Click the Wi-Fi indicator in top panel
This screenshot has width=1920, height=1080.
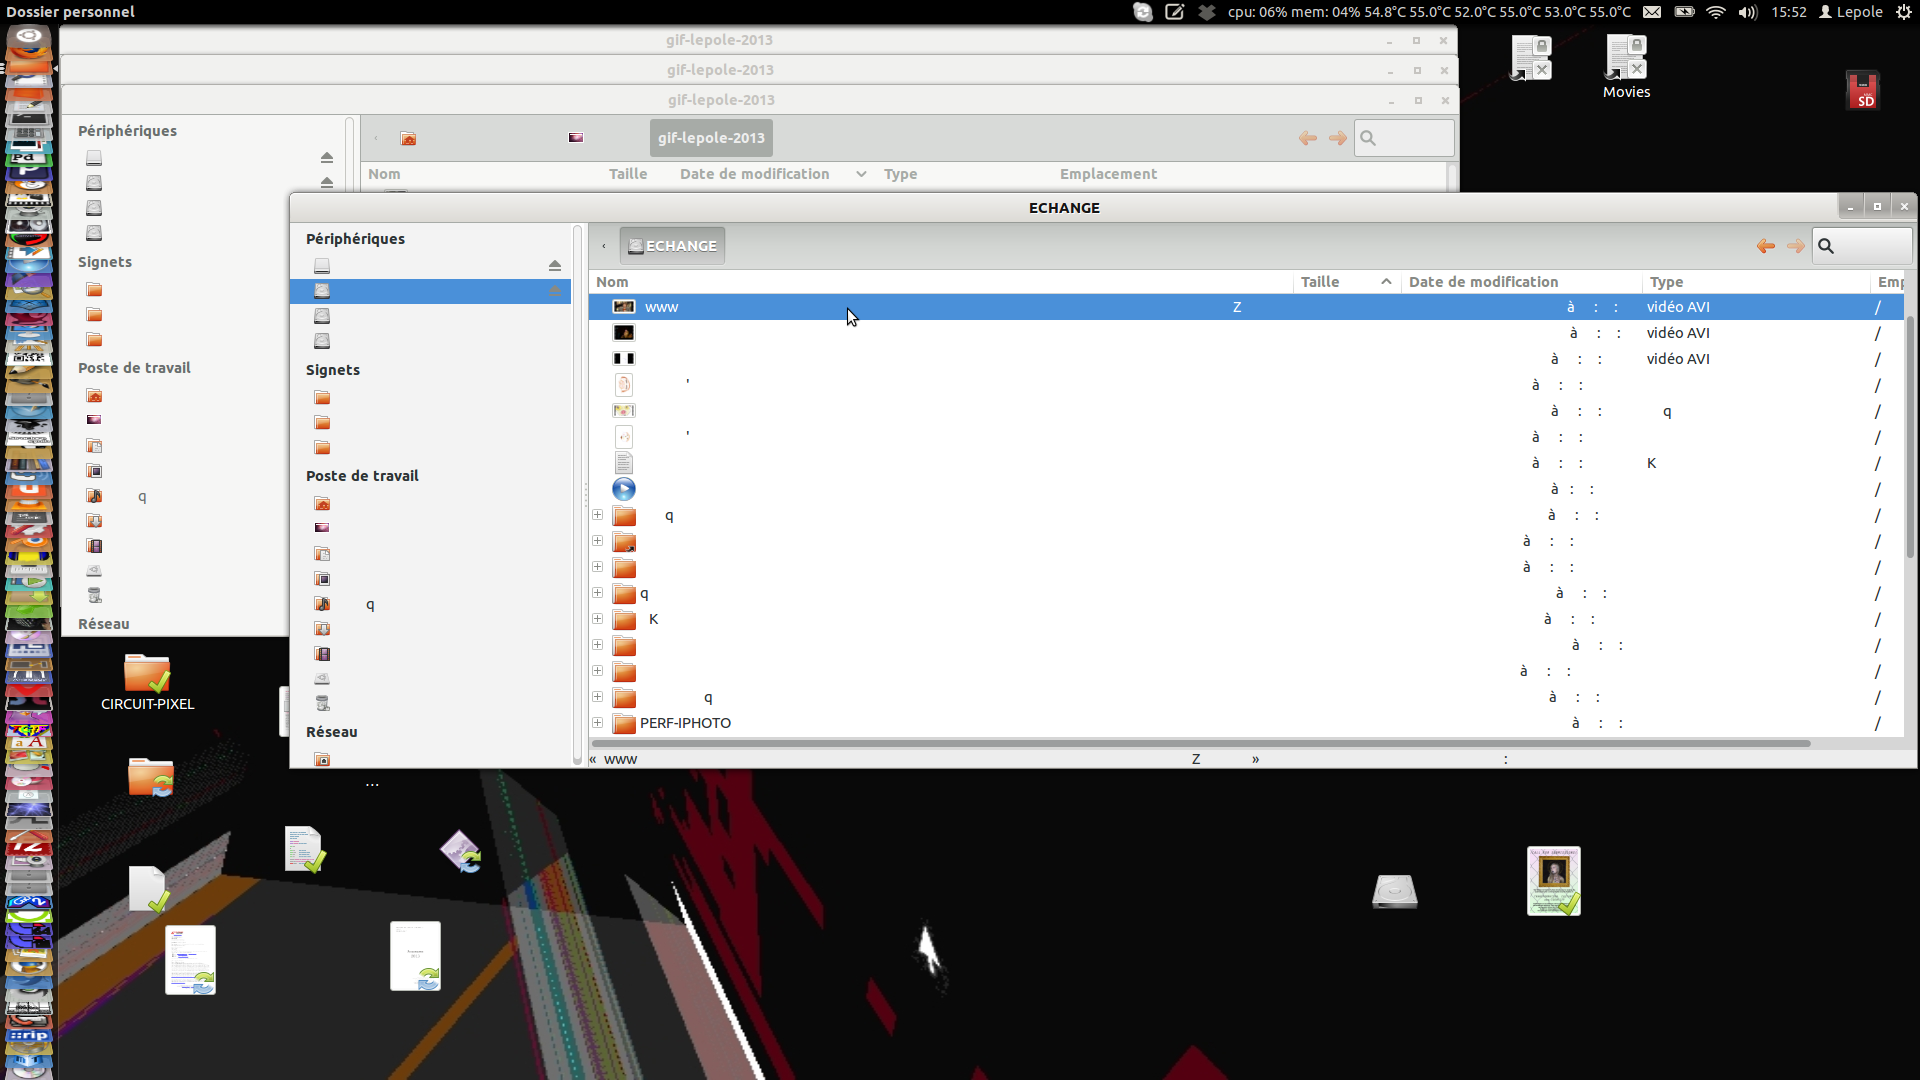coord(1716,12)
